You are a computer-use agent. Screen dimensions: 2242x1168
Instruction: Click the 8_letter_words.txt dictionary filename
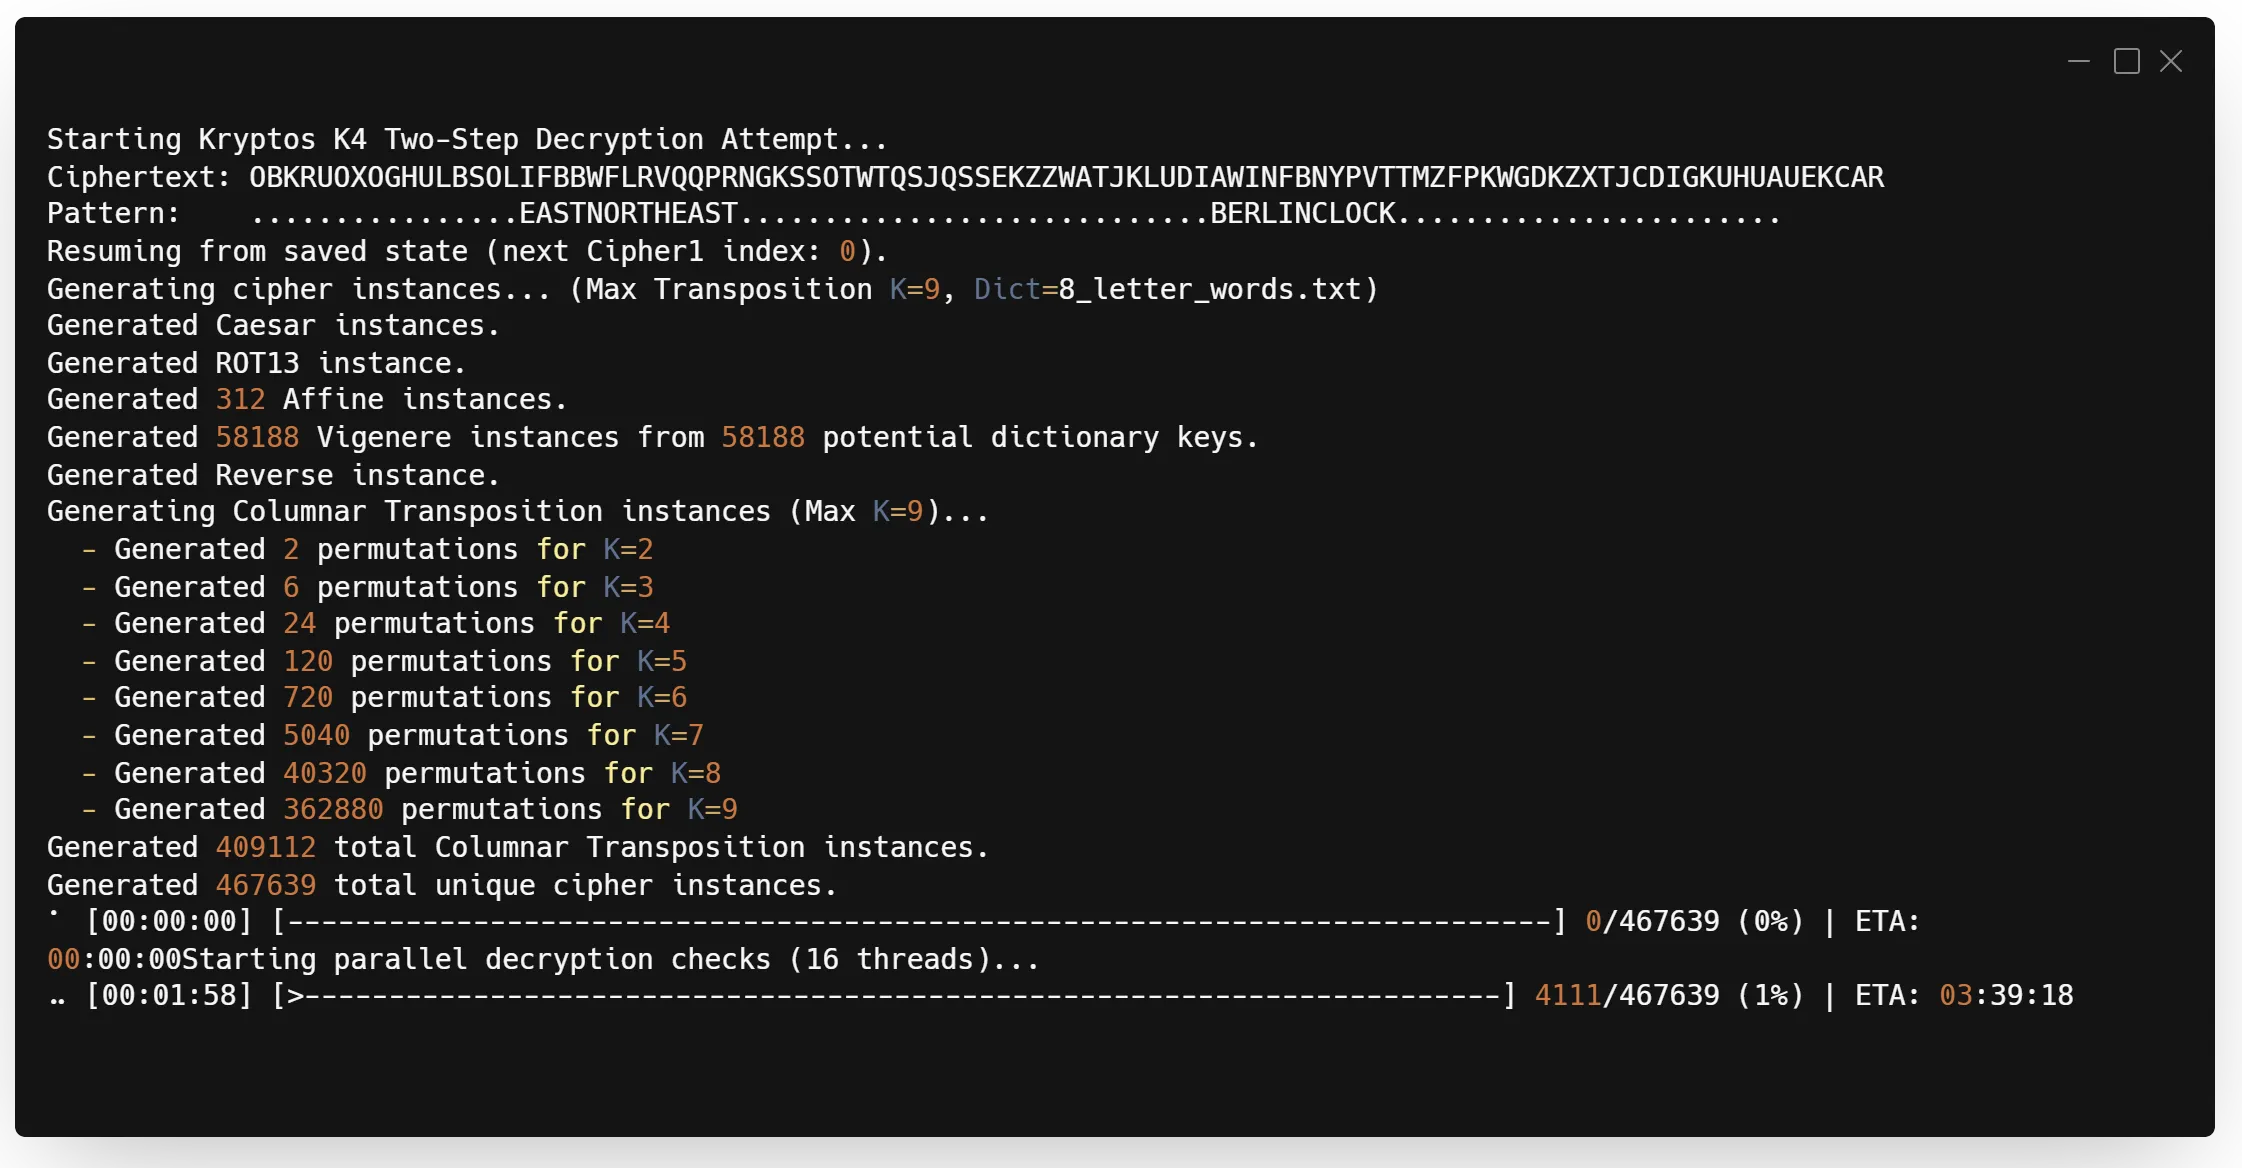pos(1209,289)
